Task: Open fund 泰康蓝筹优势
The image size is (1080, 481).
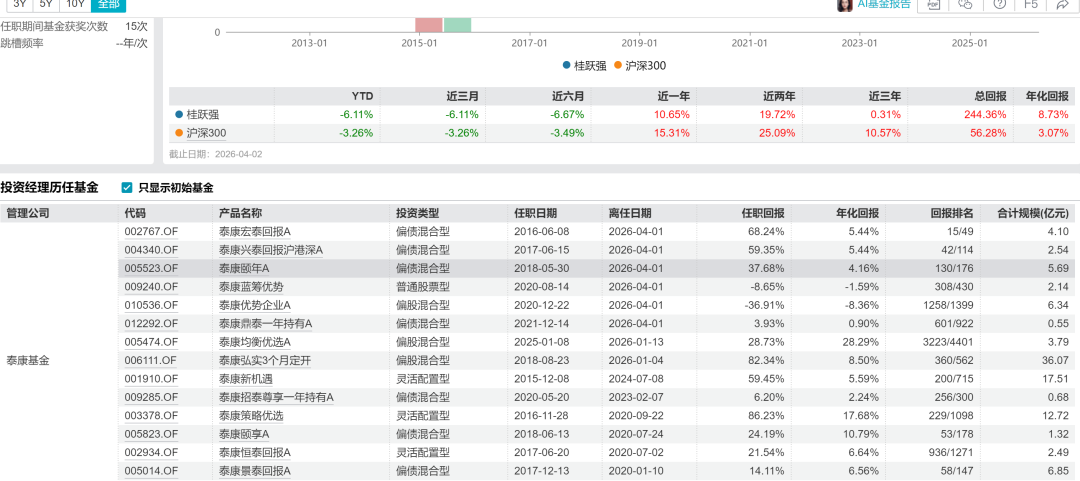Action: coord(251,287)
